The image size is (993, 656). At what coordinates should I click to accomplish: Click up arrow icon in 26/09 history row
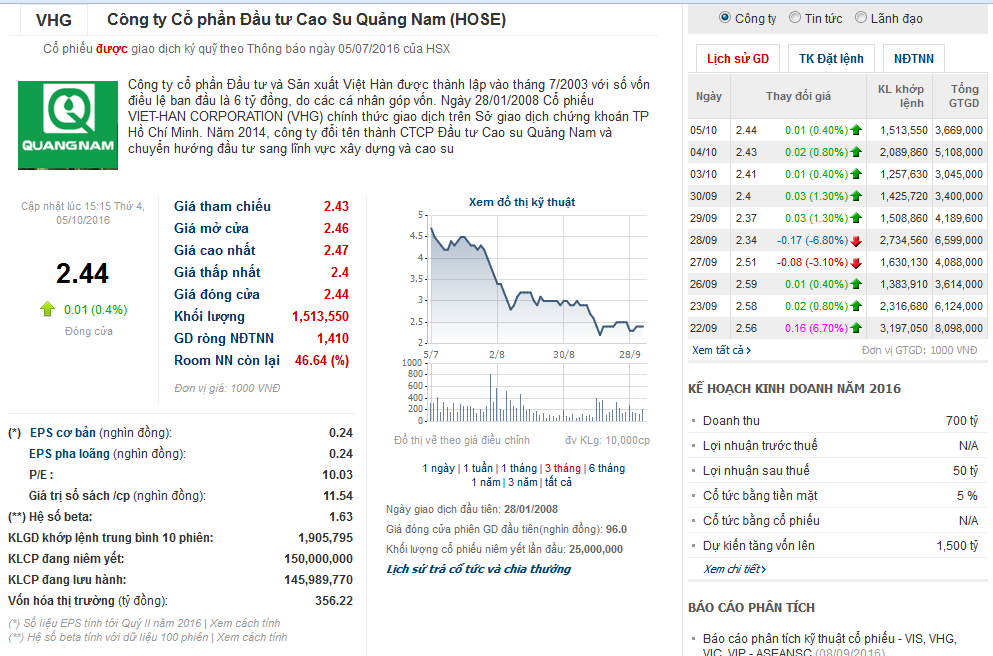[x=856, y=284]
